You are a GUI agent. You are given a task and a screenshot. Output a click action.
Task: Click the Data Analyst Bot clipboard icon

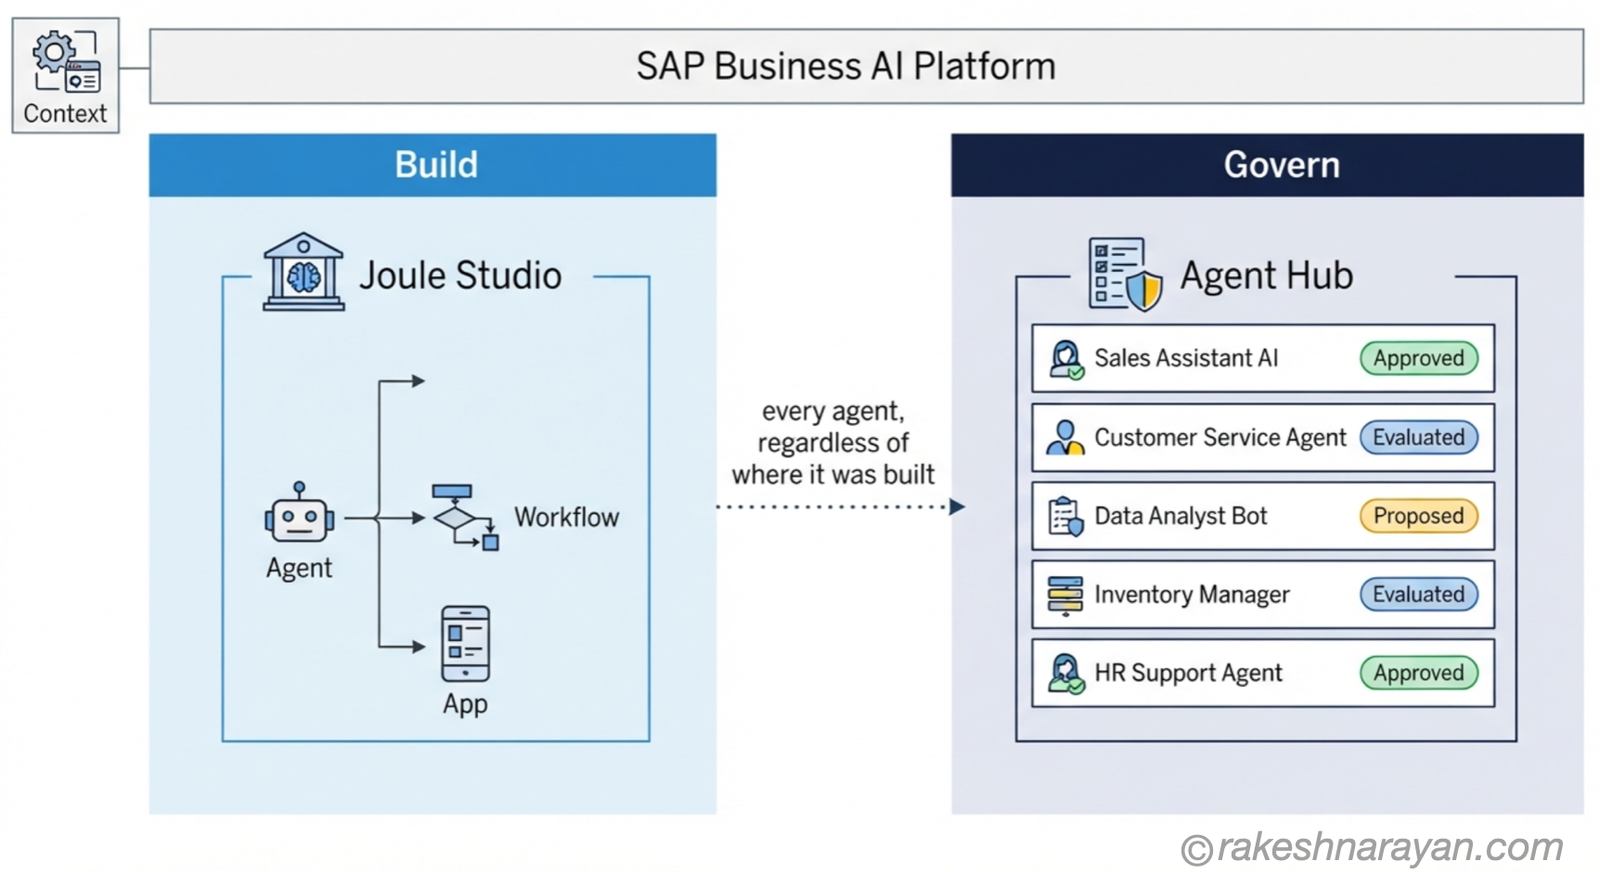click(x=1065, y=516)
